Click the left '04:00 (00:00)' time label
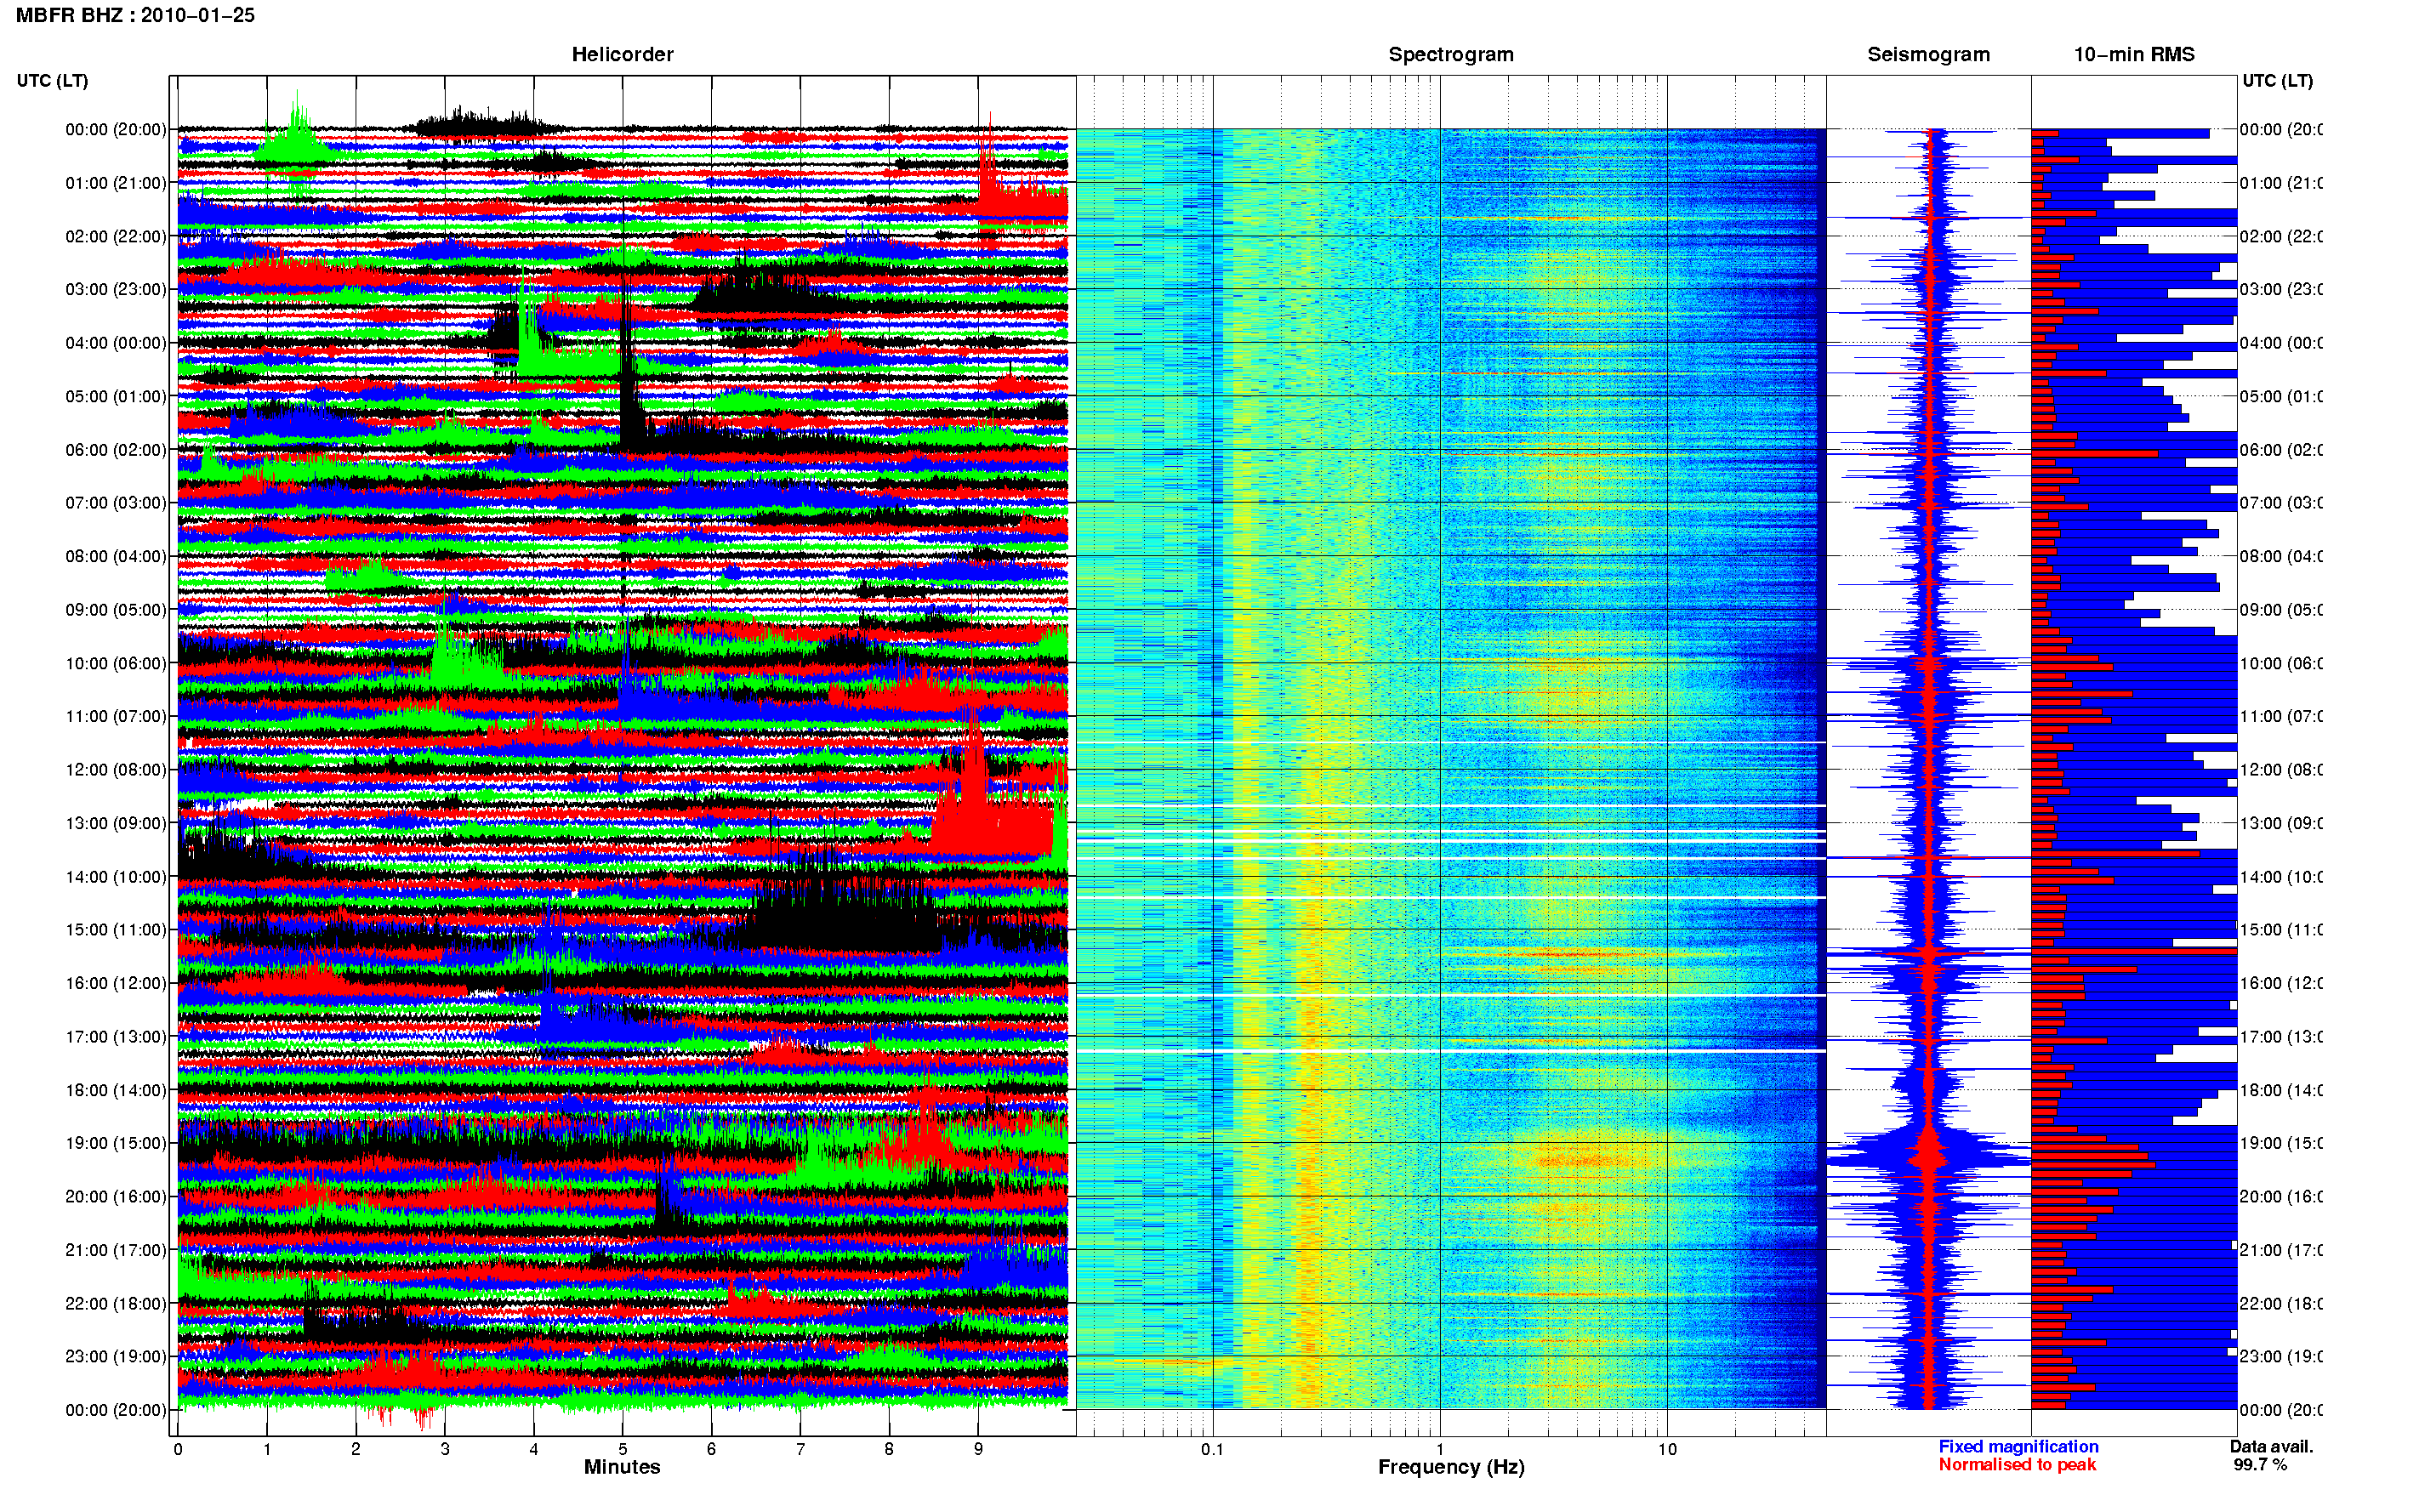Viewport: 2419px width, 1512px height. click(x=116, y=343)
